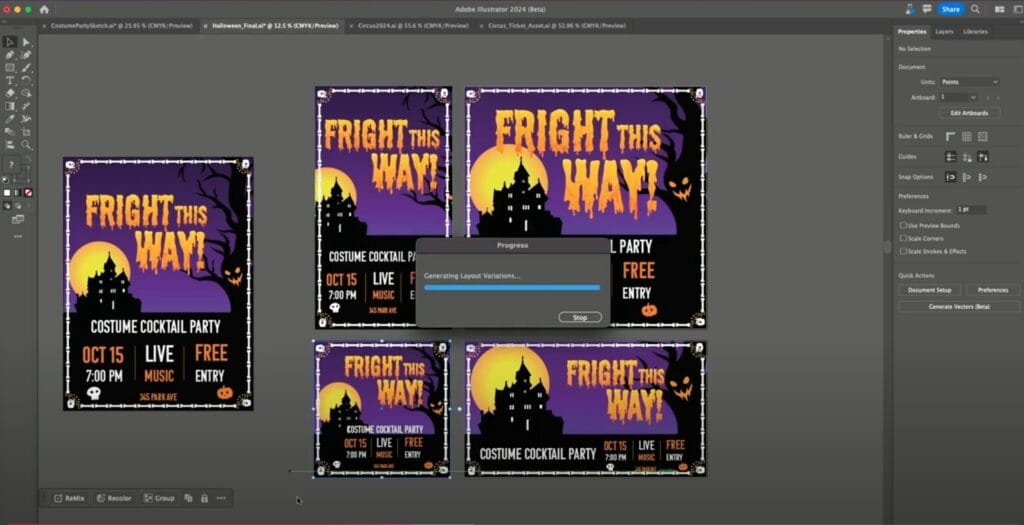Toggle the second Snap Options icon
1024x525 pixels.
pyautogui.click(x=967, y=177)
